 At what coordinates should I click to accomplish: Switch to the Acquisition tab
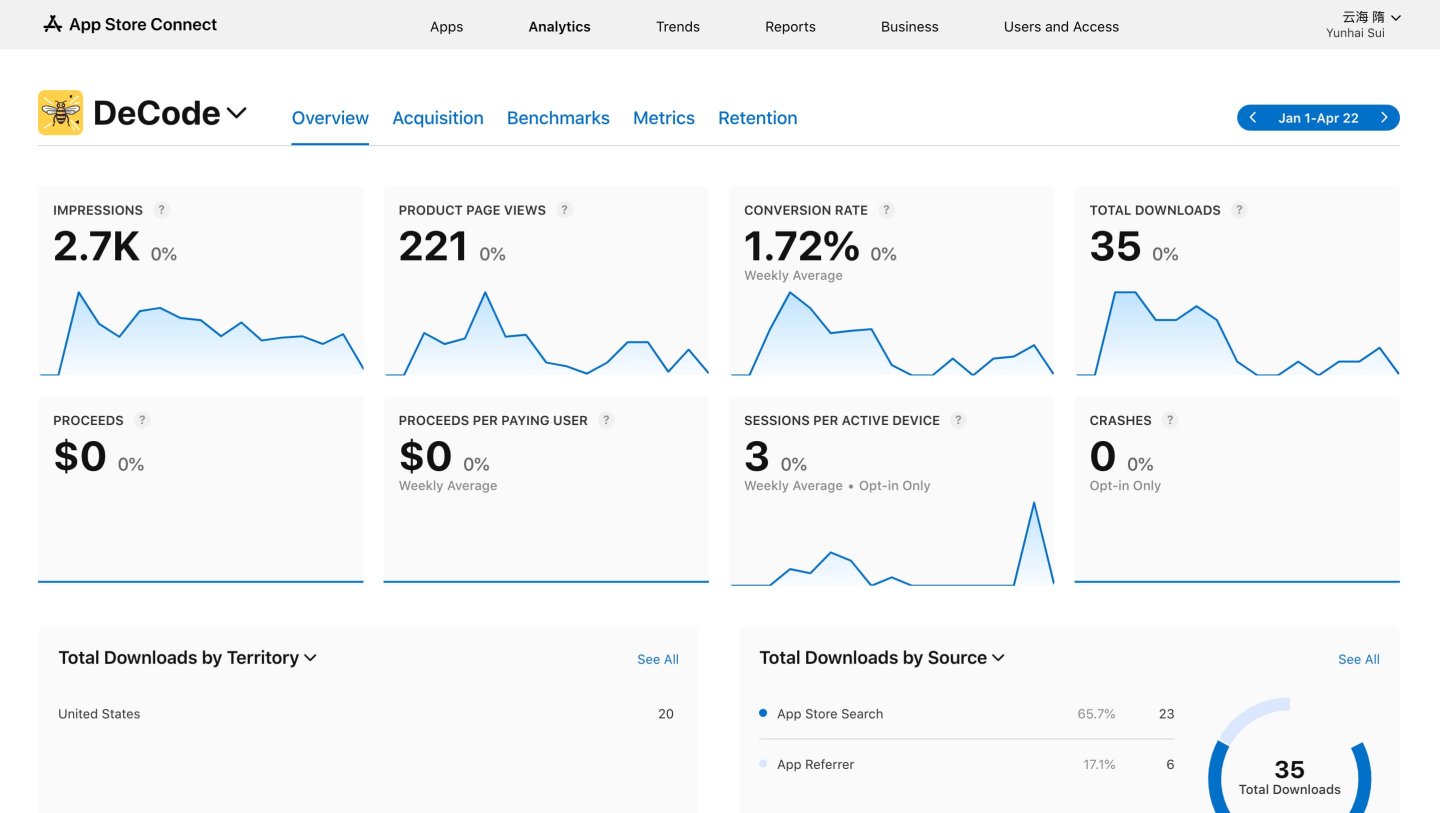coord(437,118)
